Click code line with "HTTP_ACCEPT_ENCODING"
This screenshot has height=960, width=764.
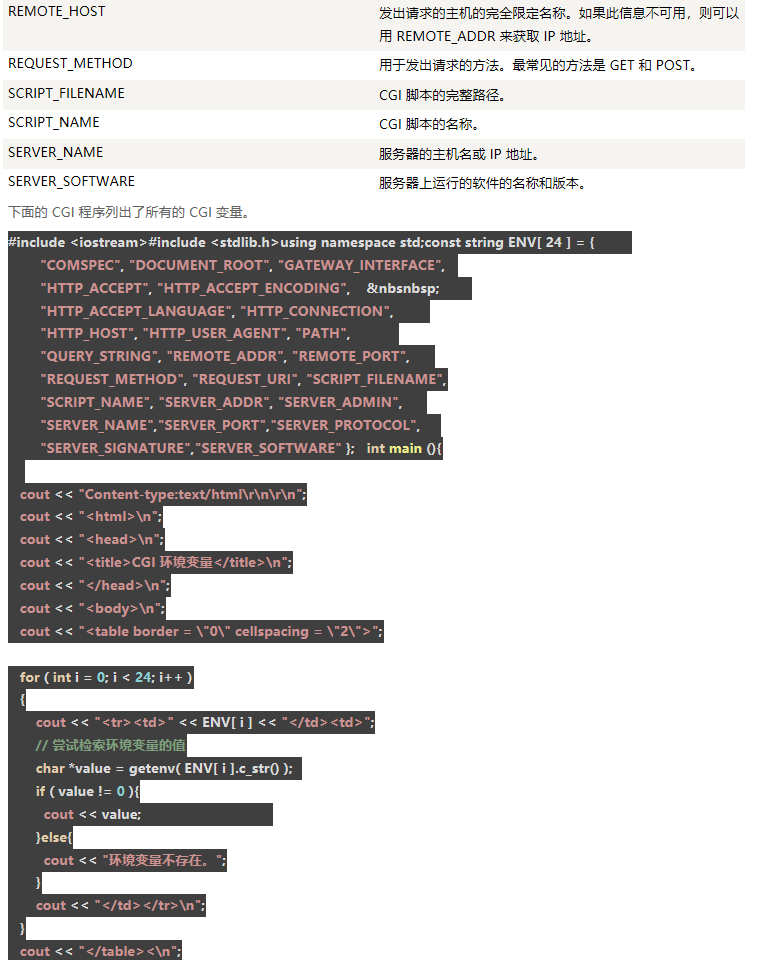240,288
